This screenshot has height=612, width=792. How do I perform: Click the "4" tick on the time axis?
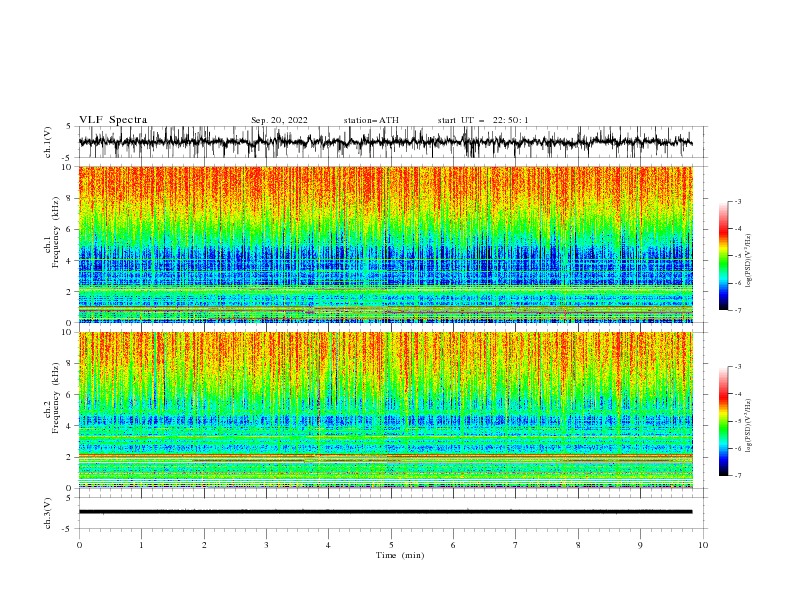(328, 545)
